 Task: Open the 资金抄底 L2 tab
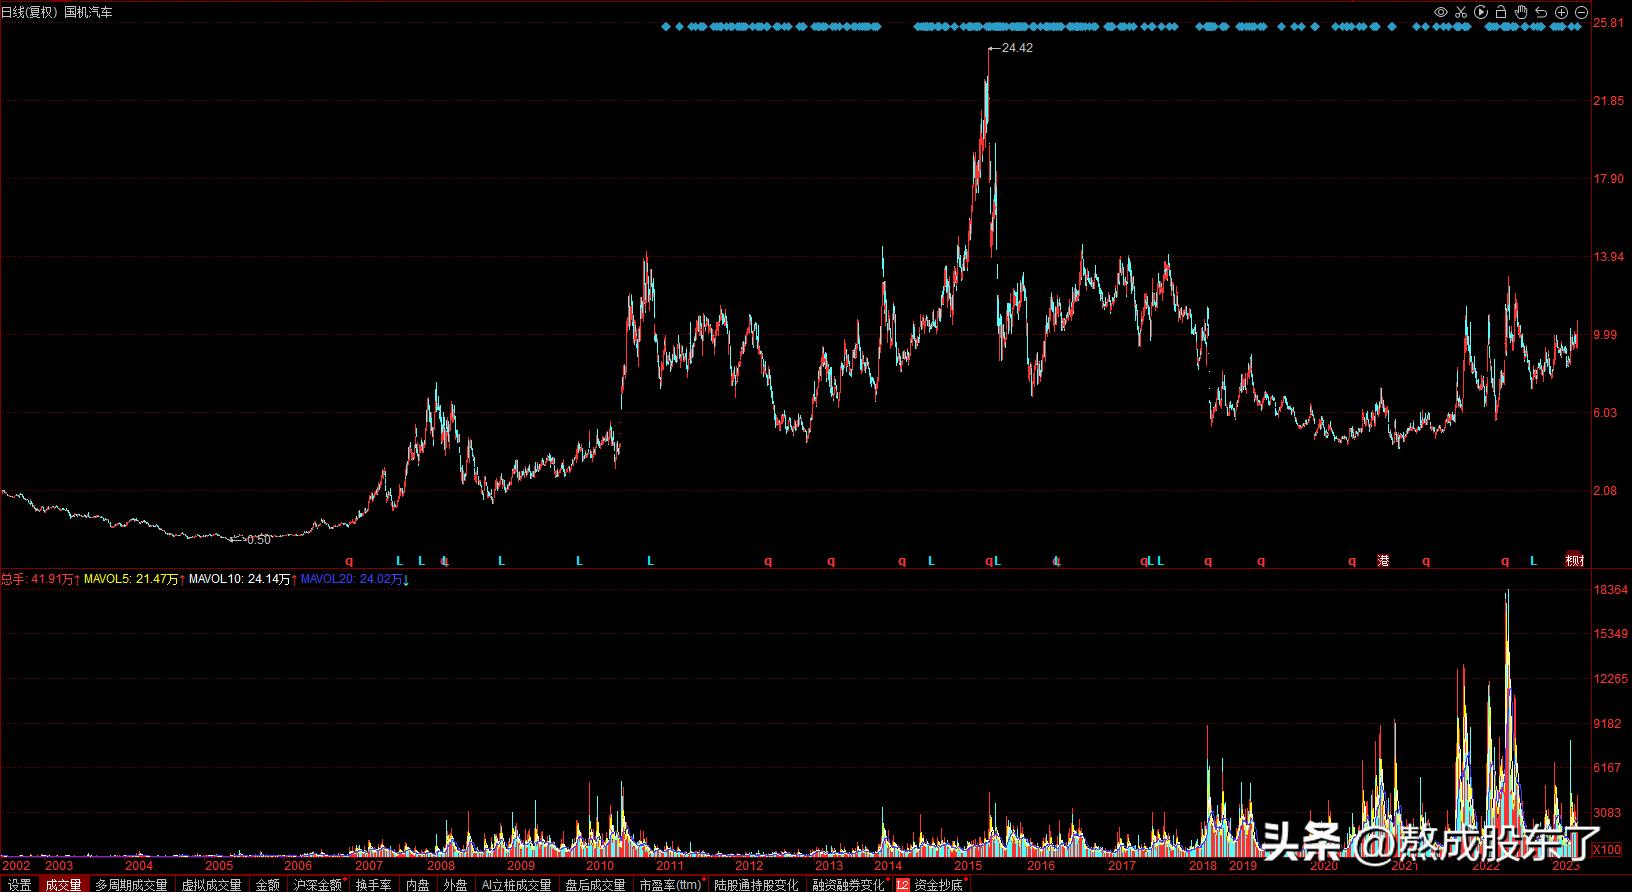[x=930, y=885]
